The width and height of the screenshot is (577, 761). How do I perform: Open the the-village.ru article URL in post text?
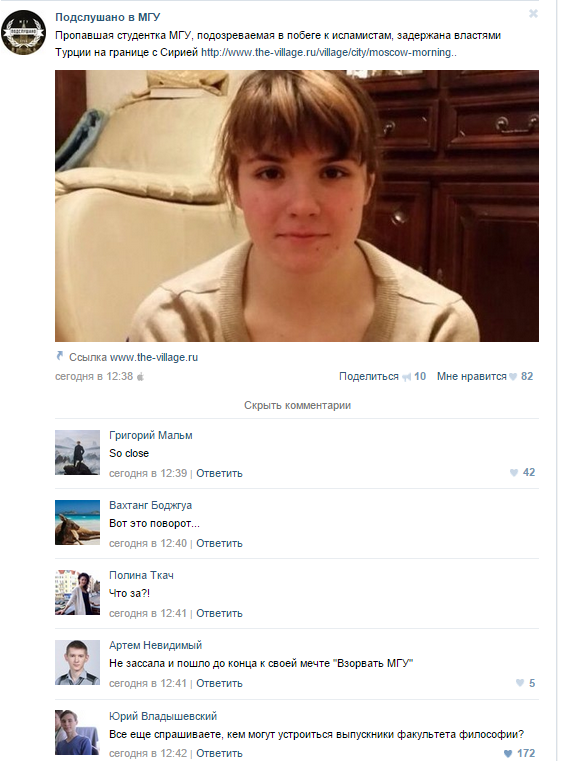tap(329, 52)
